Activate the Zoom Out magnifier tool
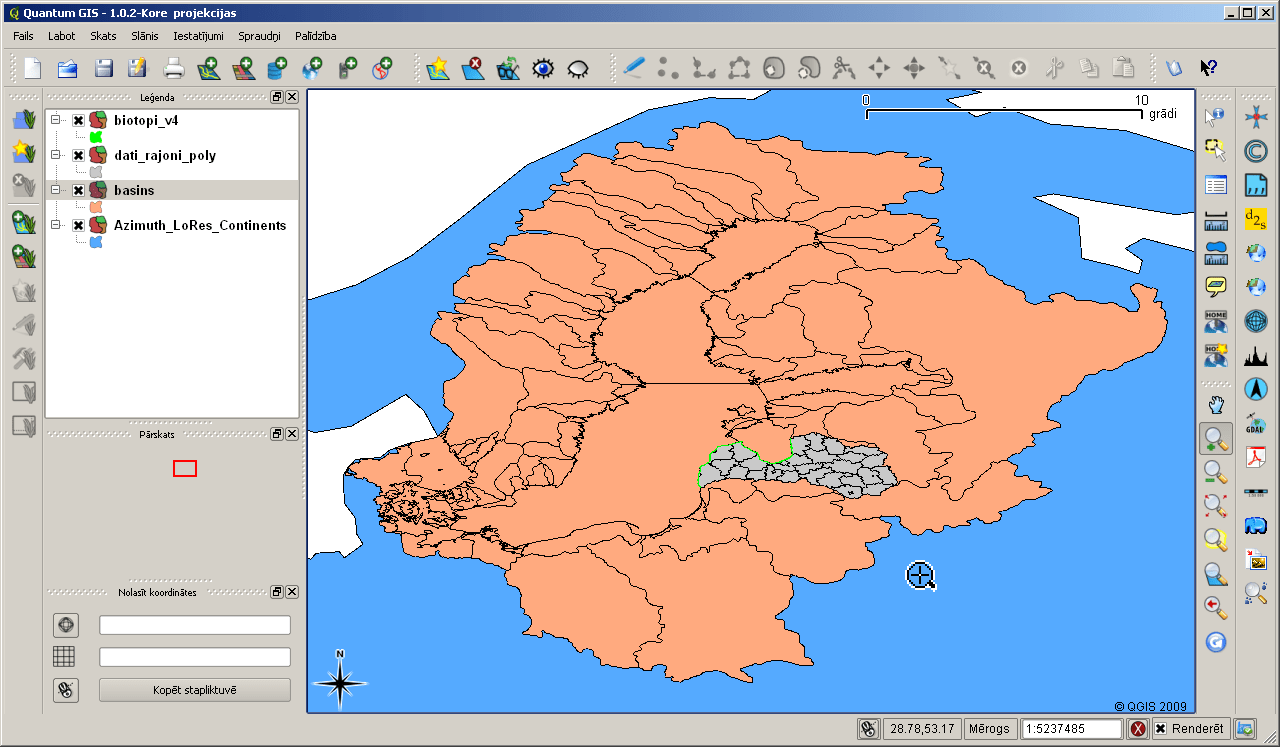The height and width of the screenshot is (747, 1280). tap(1216, 472)
